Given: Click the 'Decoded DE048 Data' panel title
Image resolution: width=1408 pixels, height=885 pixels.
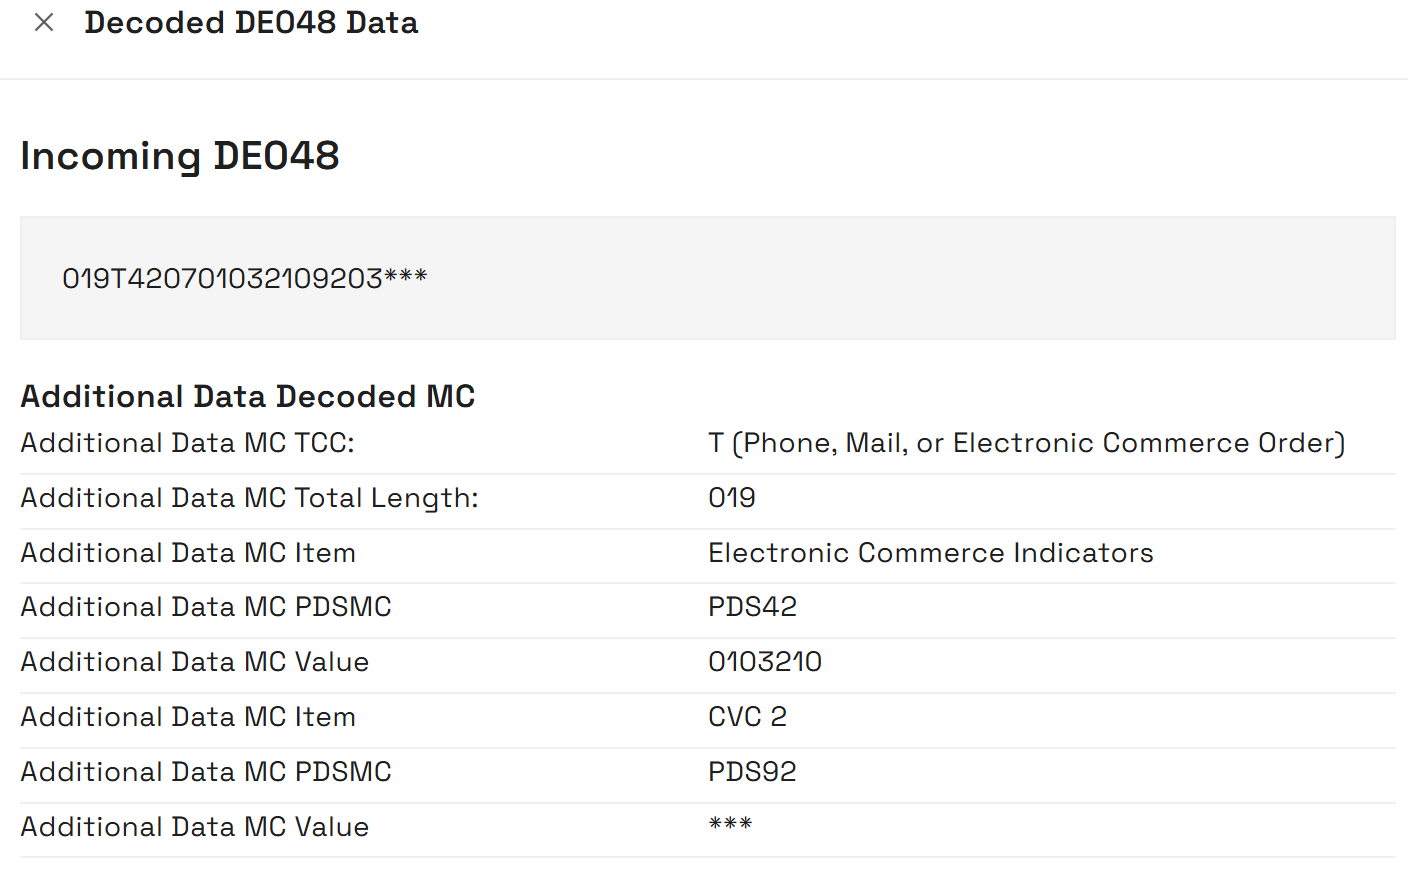Looking at the screenshot, I should [x=251, y=23].
